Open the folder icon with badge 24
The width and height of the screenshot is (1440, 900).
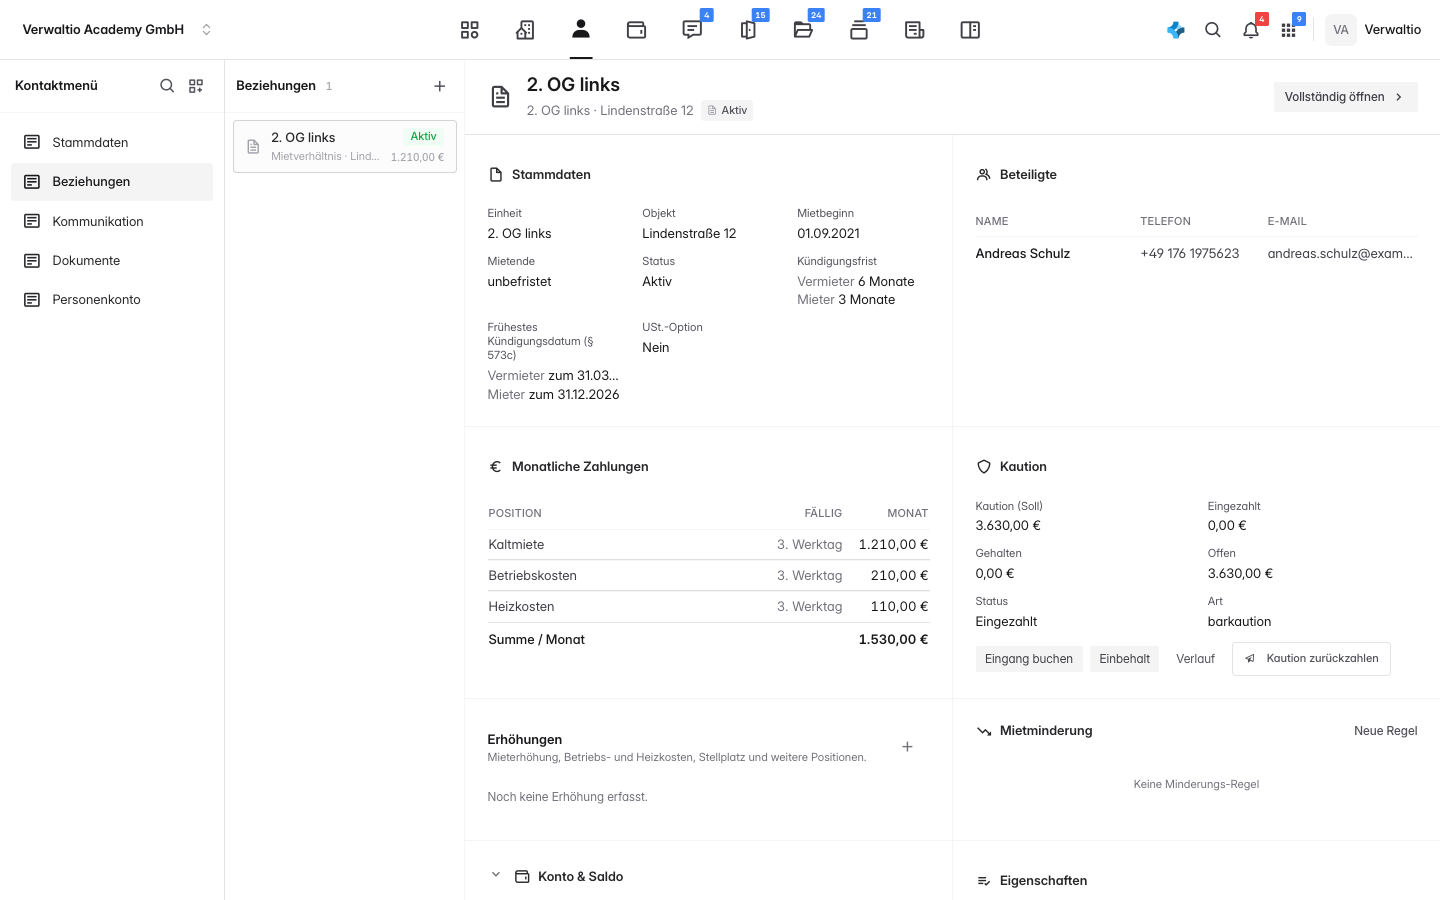tap(803, 30)
